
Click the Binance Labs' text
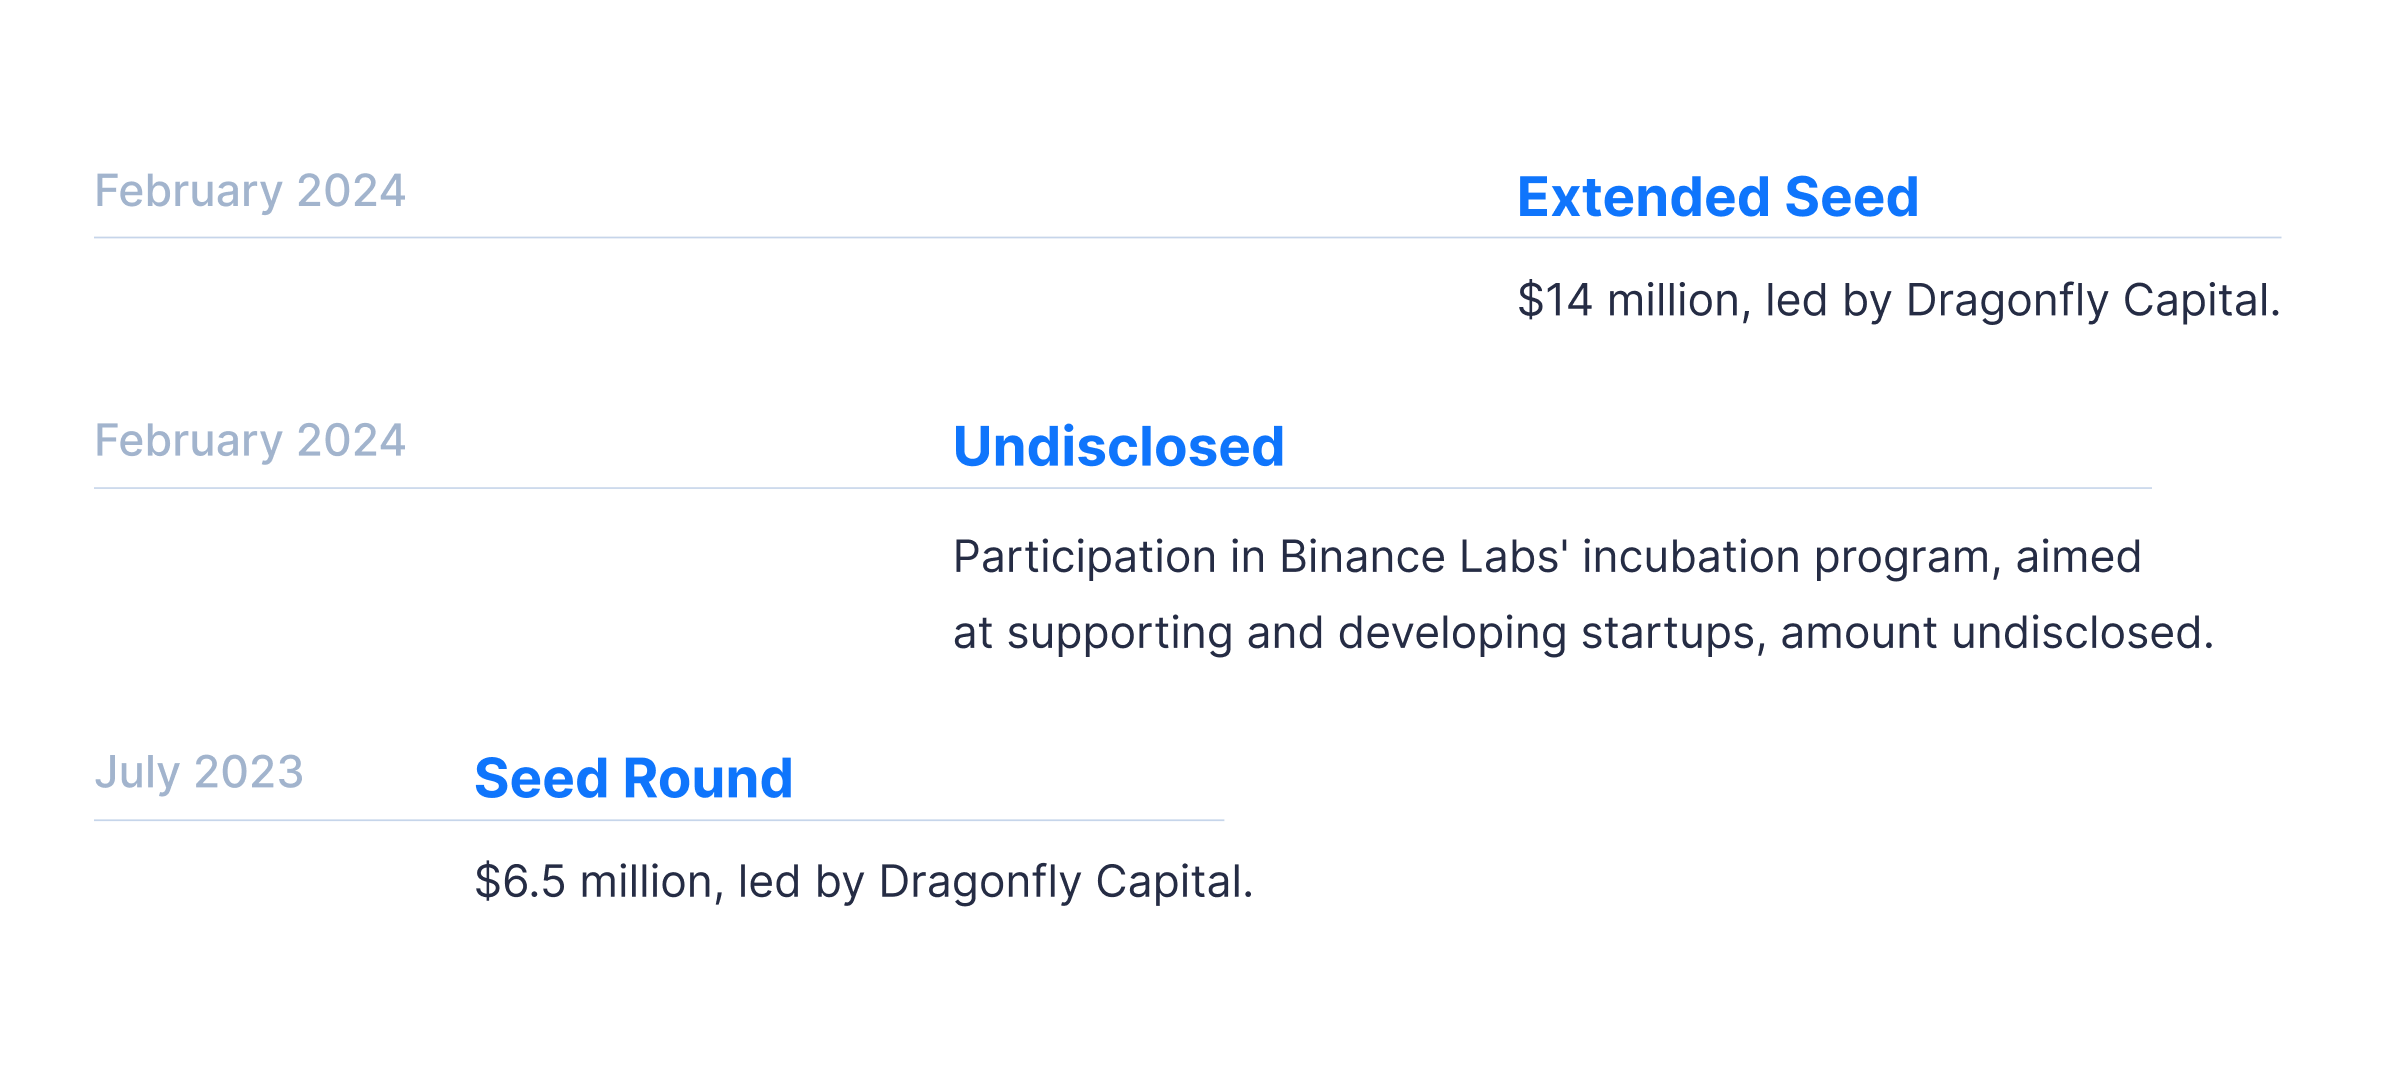click(1424, 557)
